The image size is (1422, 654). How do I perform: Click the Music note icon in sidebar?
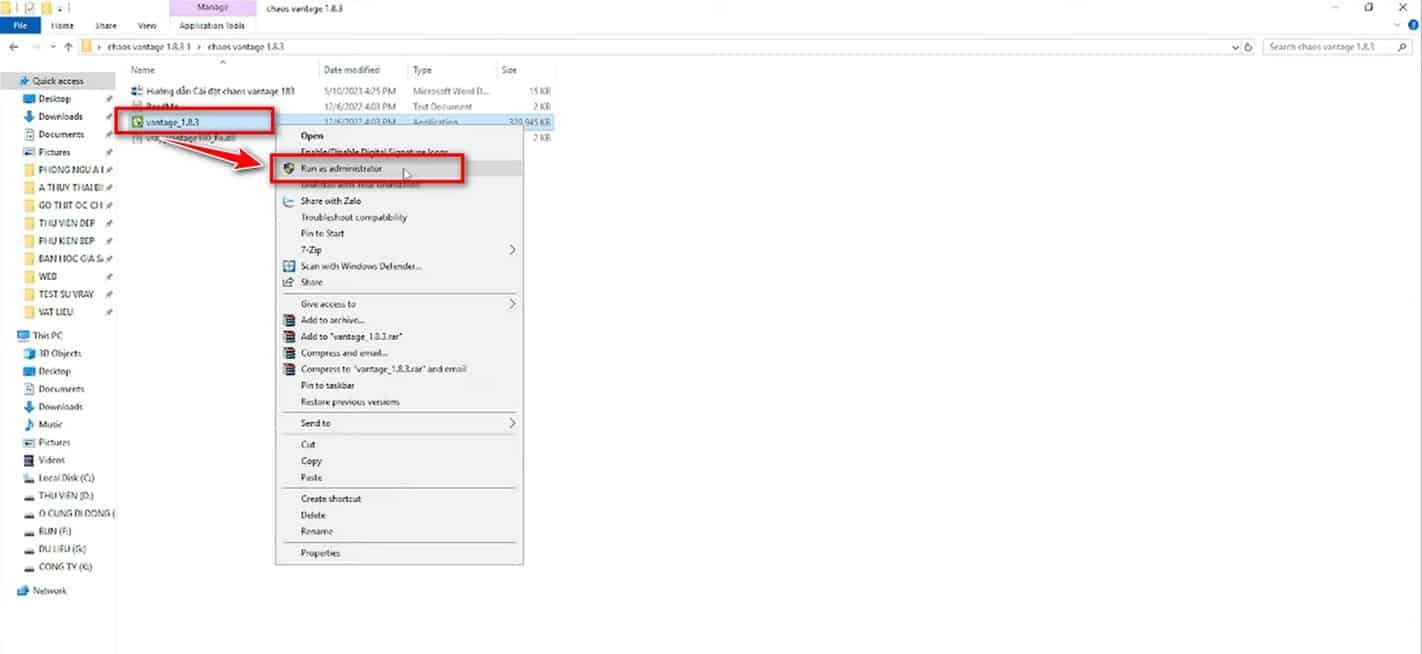pos(29,424)
